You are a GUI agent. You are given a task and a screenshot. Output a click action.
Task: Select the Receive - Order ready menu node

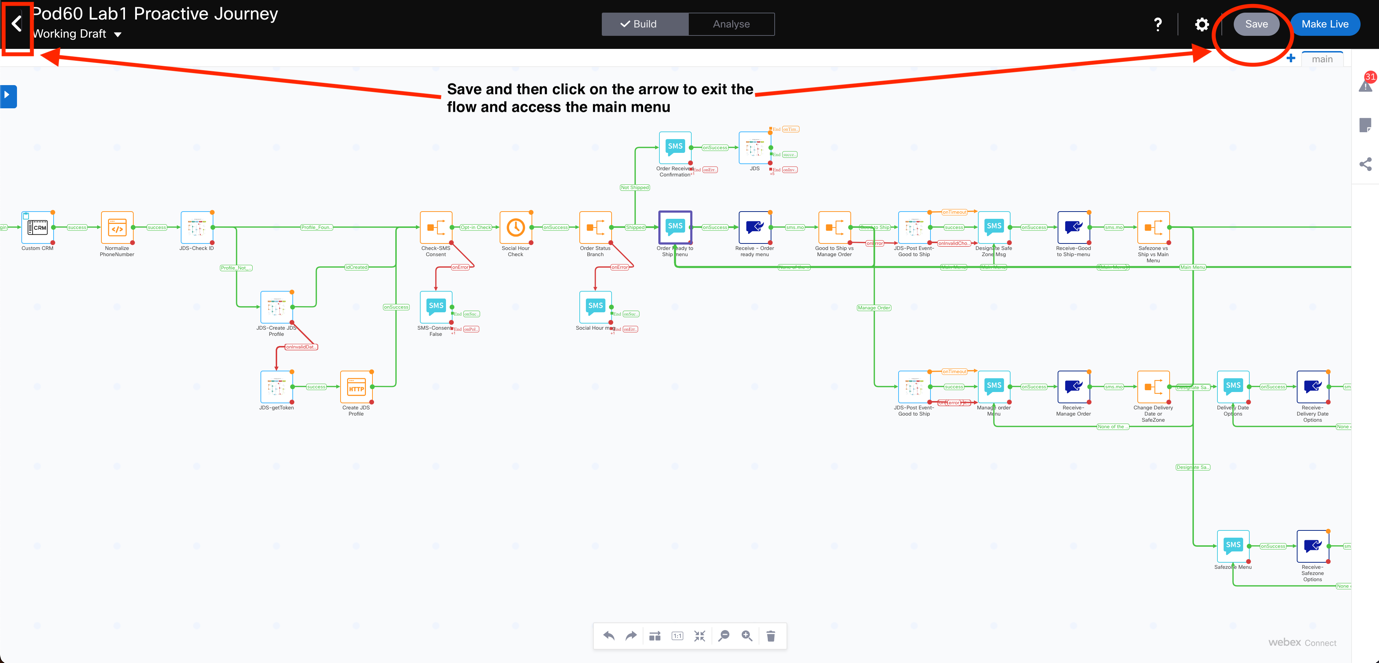tap(754, 228)
